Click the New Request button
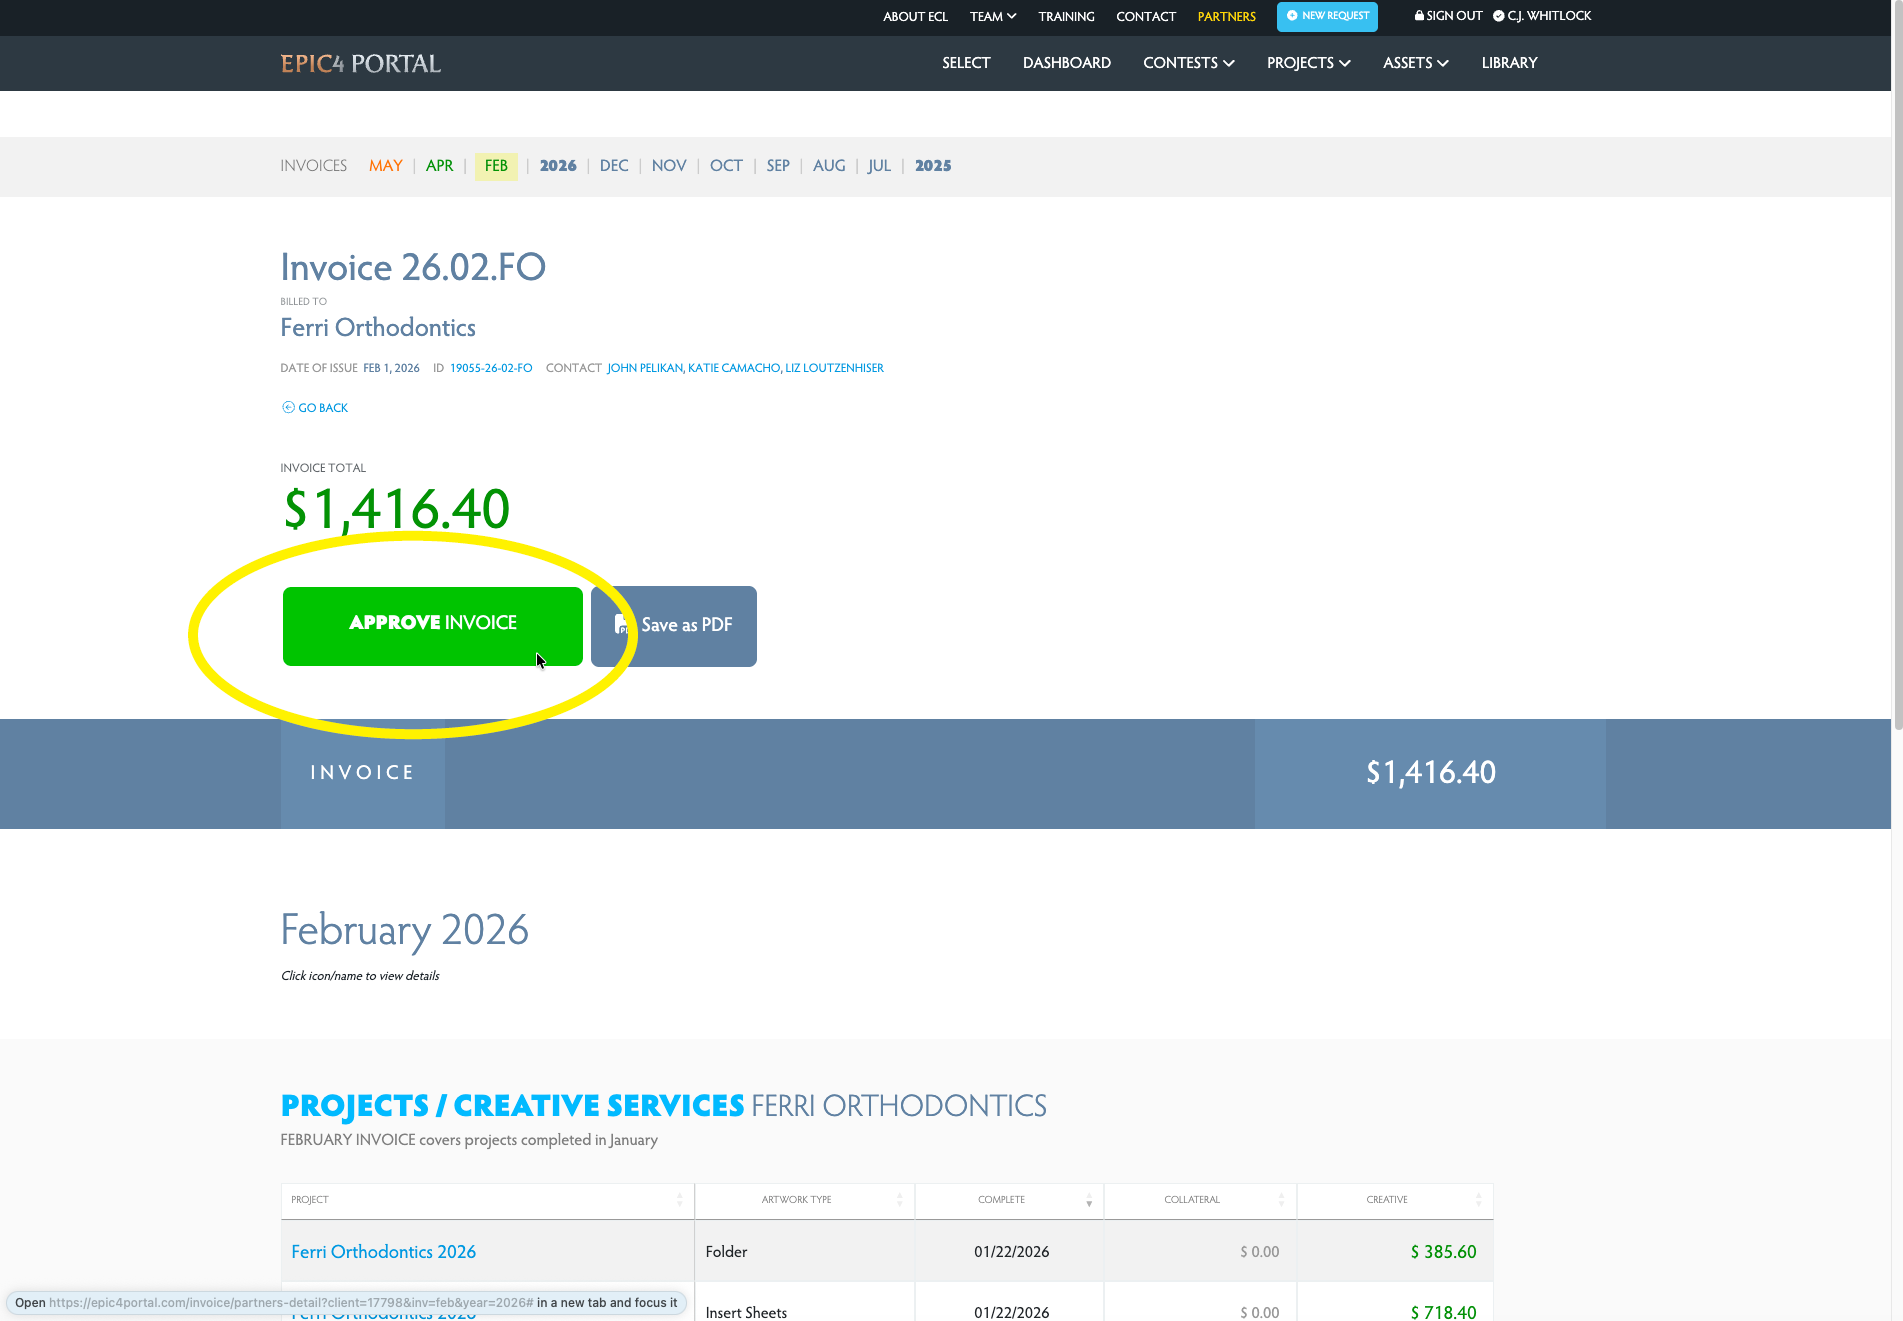 (1327, 16)
